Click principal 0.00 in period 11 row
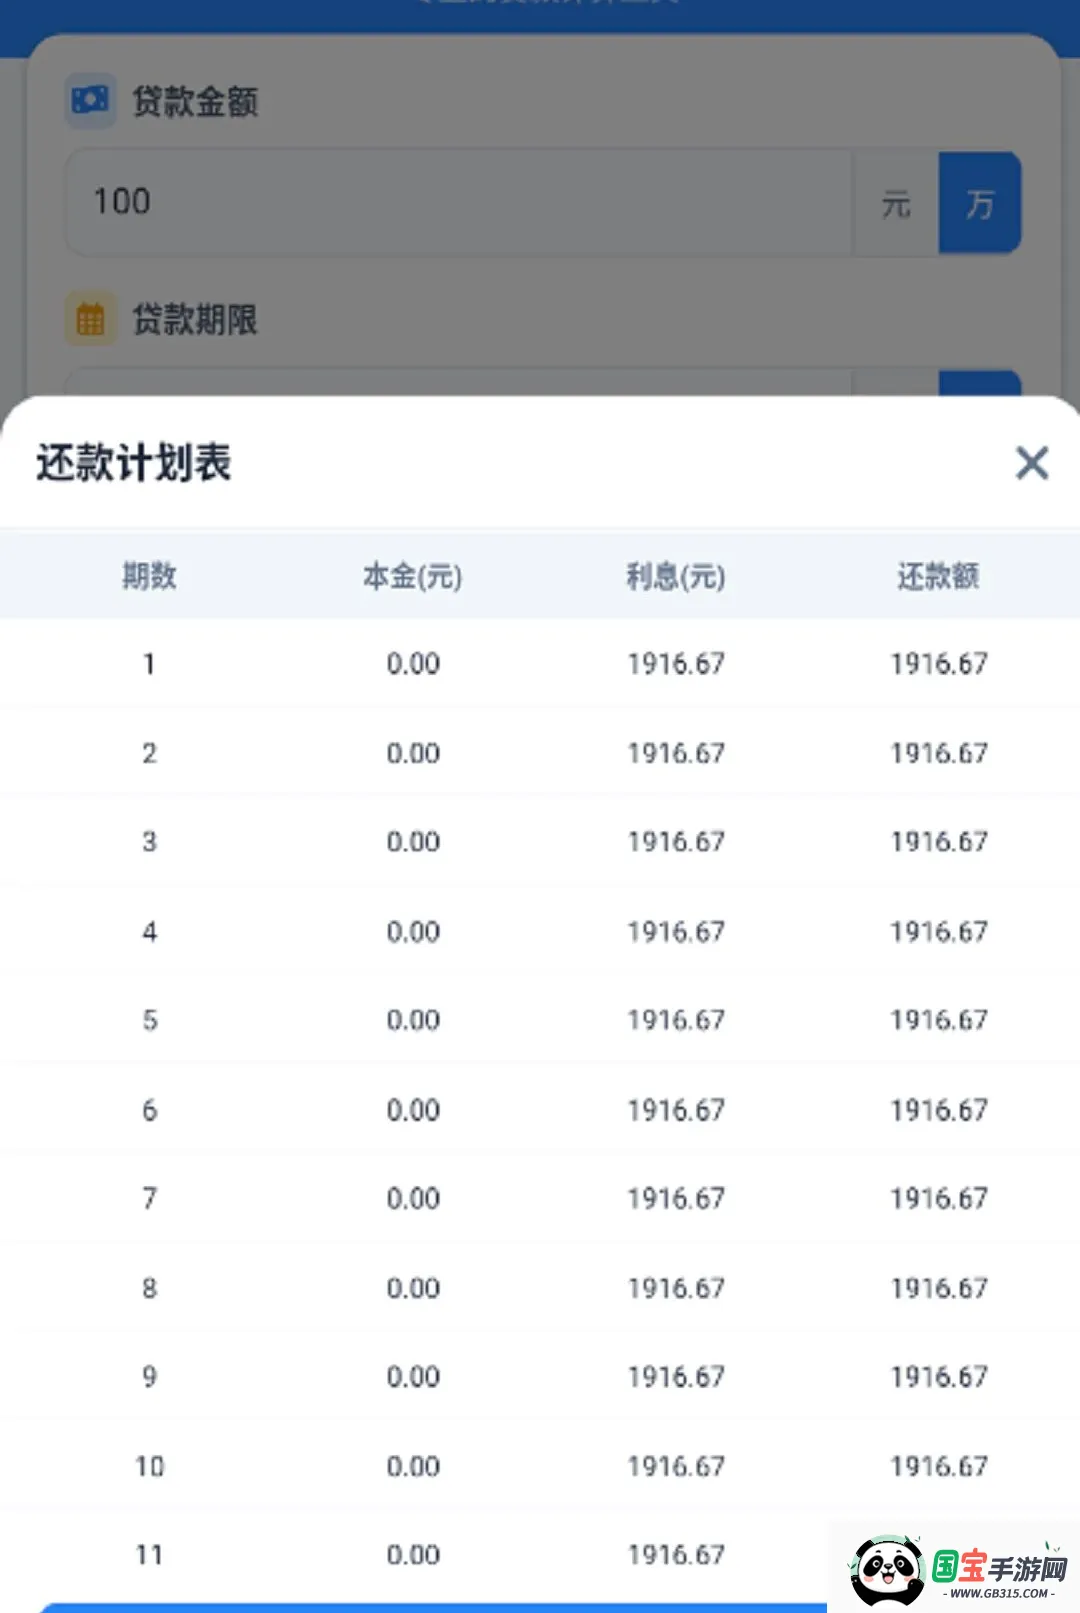Image resolution: width=1080 pixels, height=1613 pixels. (x=413, y=1555)
